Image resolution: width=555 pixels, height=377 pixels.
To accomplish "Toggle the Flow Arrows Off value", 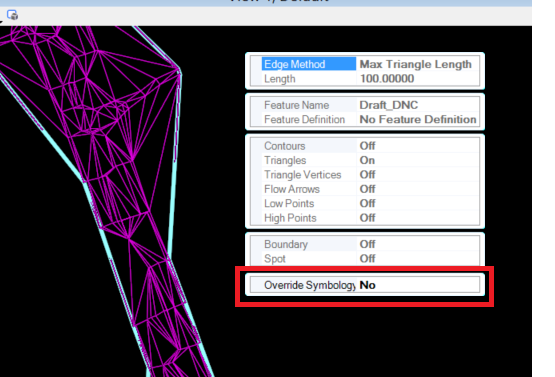I will click(418, 189).
